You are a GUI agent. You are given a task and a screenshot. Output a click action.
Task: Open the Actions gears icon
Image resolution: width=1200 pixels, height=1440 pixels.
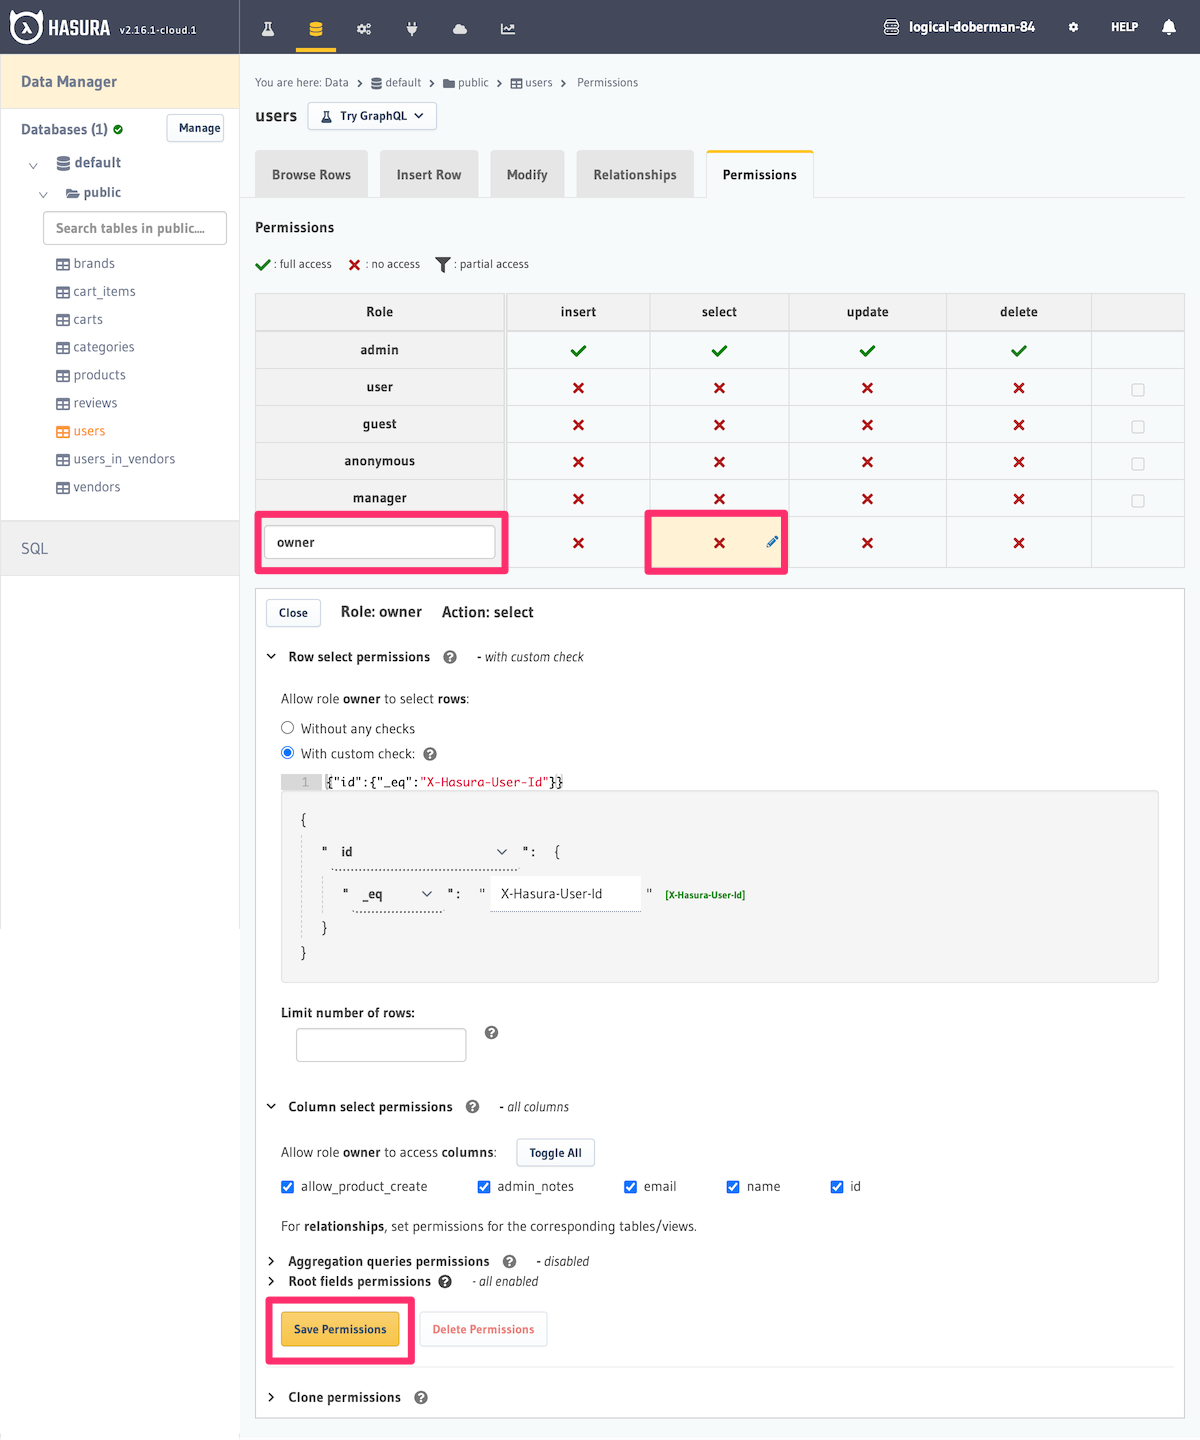pyautogui.click(x=364, y=28)
